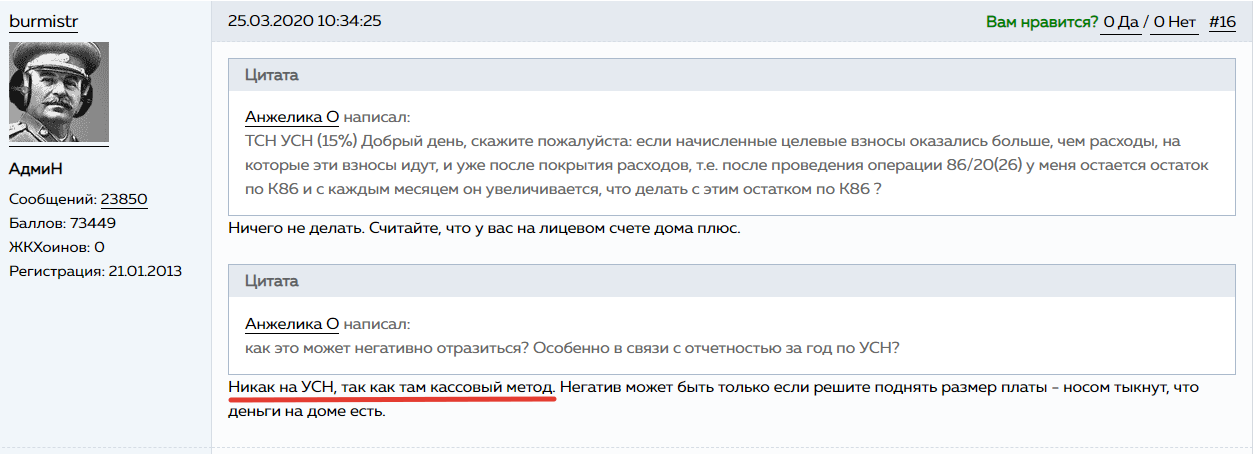
Task: Click 'деньги на доме есть.' text
Action: (306, 411)
